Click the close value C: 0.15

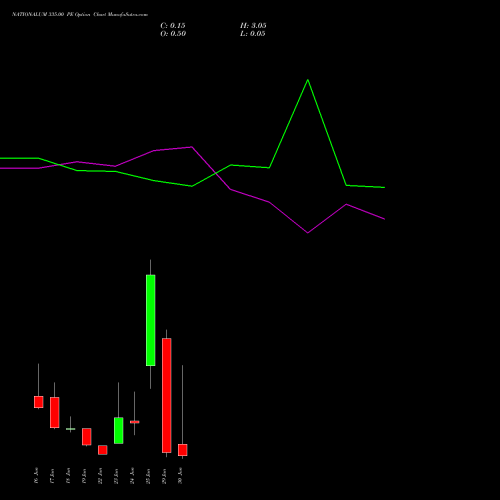point(173,26)
